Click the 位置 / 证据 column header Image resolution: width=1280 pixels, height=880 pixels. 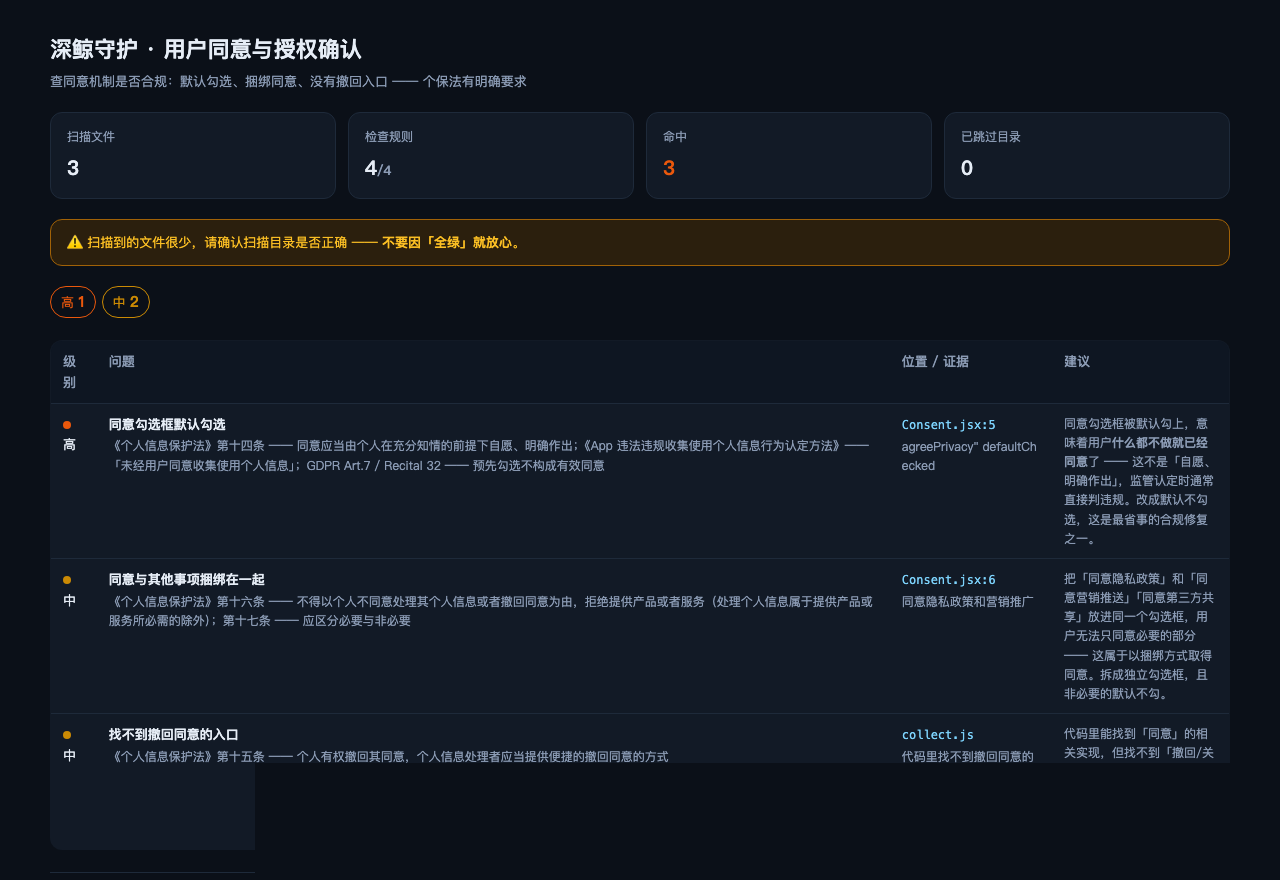(x=935, y=361)
